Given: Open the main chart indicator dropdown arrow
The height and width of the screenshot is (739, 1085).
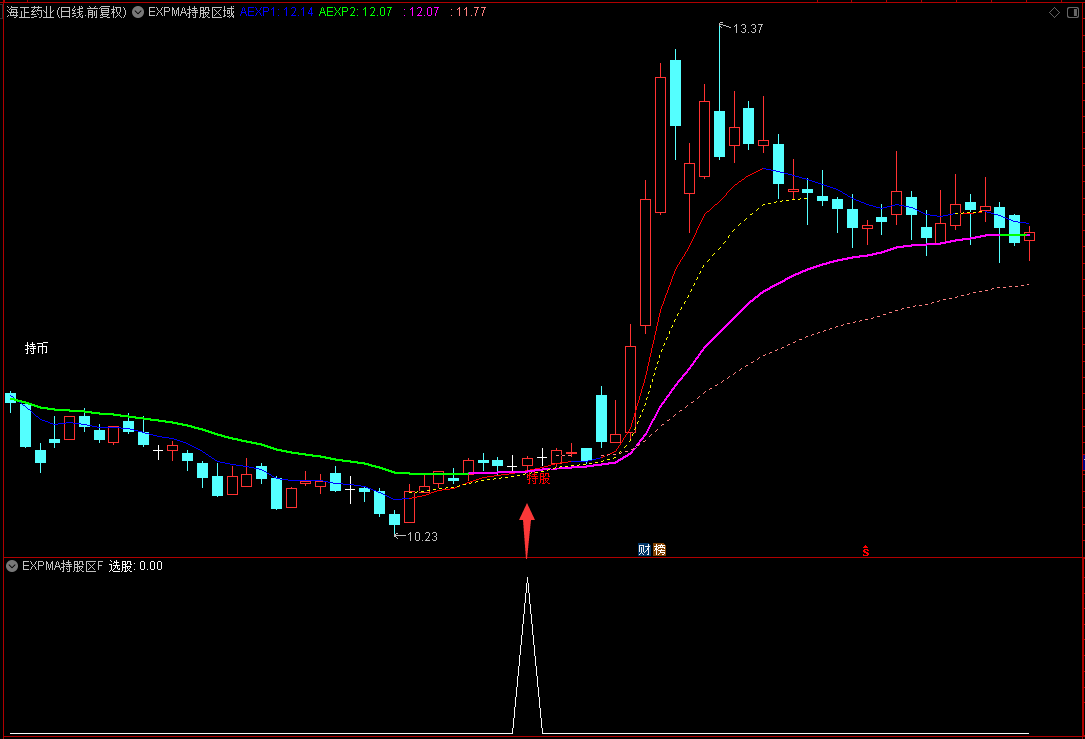Looking at the screenshot, I should tap(138, 12).
